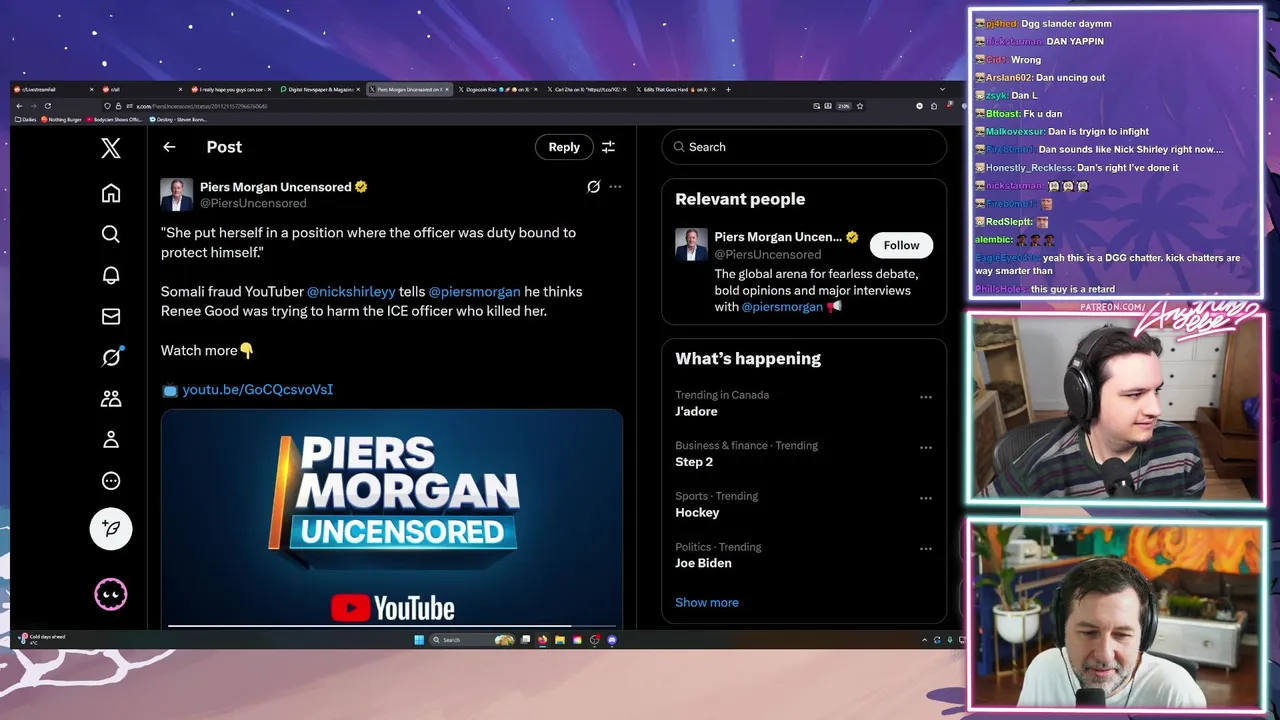Open Destiny - Steven Bonn... bookmark
The height and width of the screenshot is (720, 1280).
click(179, 119)
